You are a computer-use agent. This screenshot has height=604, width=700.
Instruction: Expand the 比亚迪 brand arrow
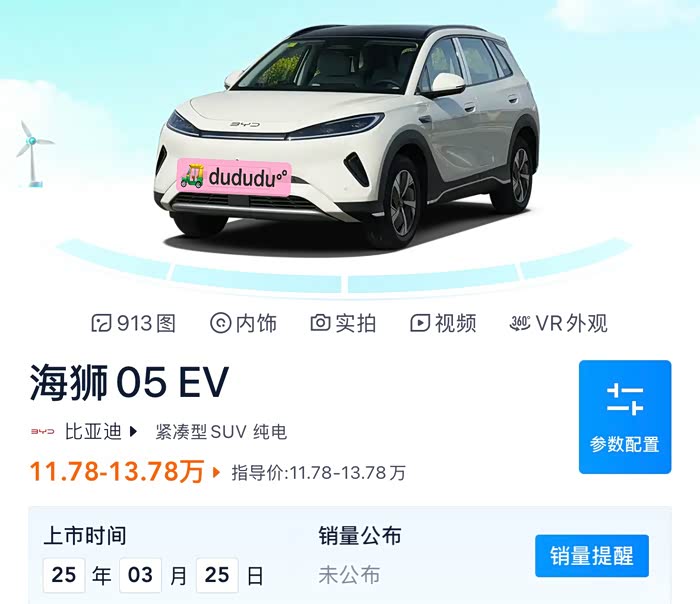[133, 432]
